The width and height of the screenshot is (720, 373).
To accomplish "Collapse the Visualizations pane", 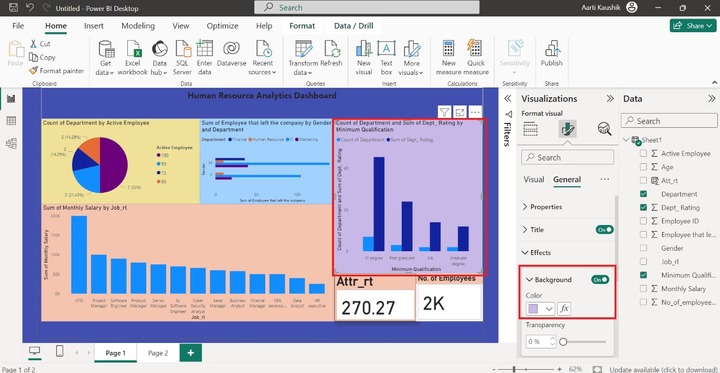I will click(x=610, y=99).
